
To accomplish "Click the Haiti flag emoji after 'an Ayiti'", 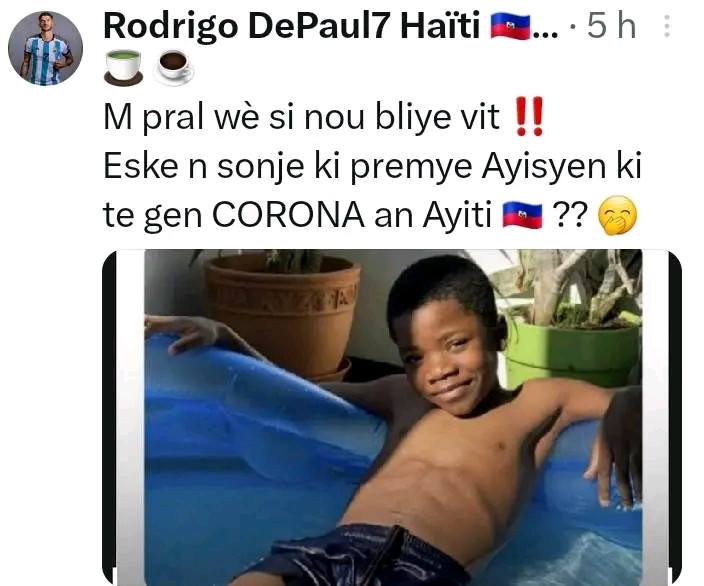I will coord(522,216).
